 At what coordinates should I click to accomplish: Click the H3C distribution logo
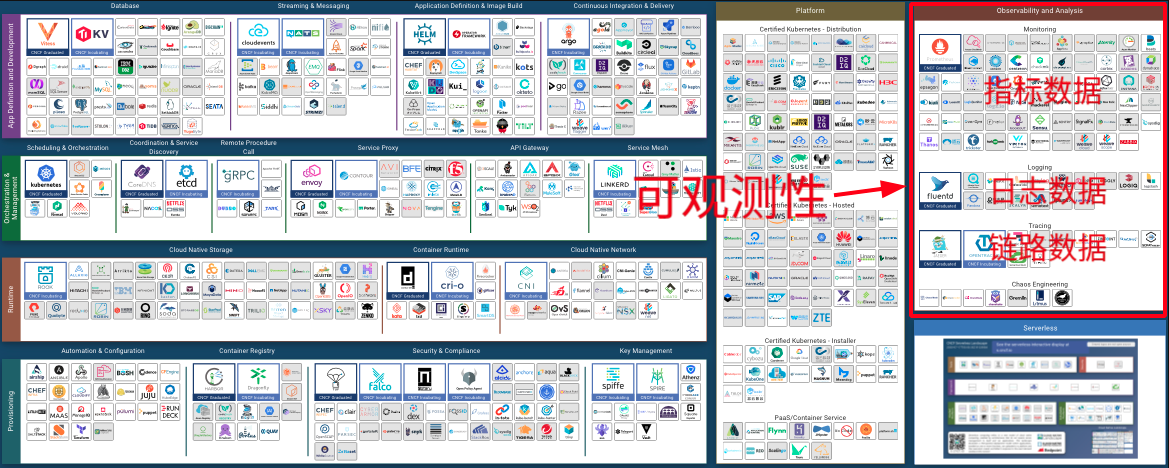point(888,82)
